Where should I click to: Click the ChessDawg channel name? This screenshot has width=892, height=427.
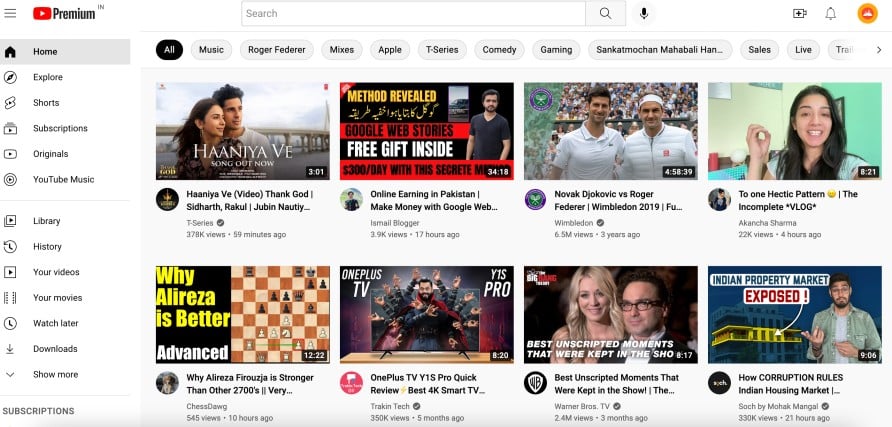207,407
